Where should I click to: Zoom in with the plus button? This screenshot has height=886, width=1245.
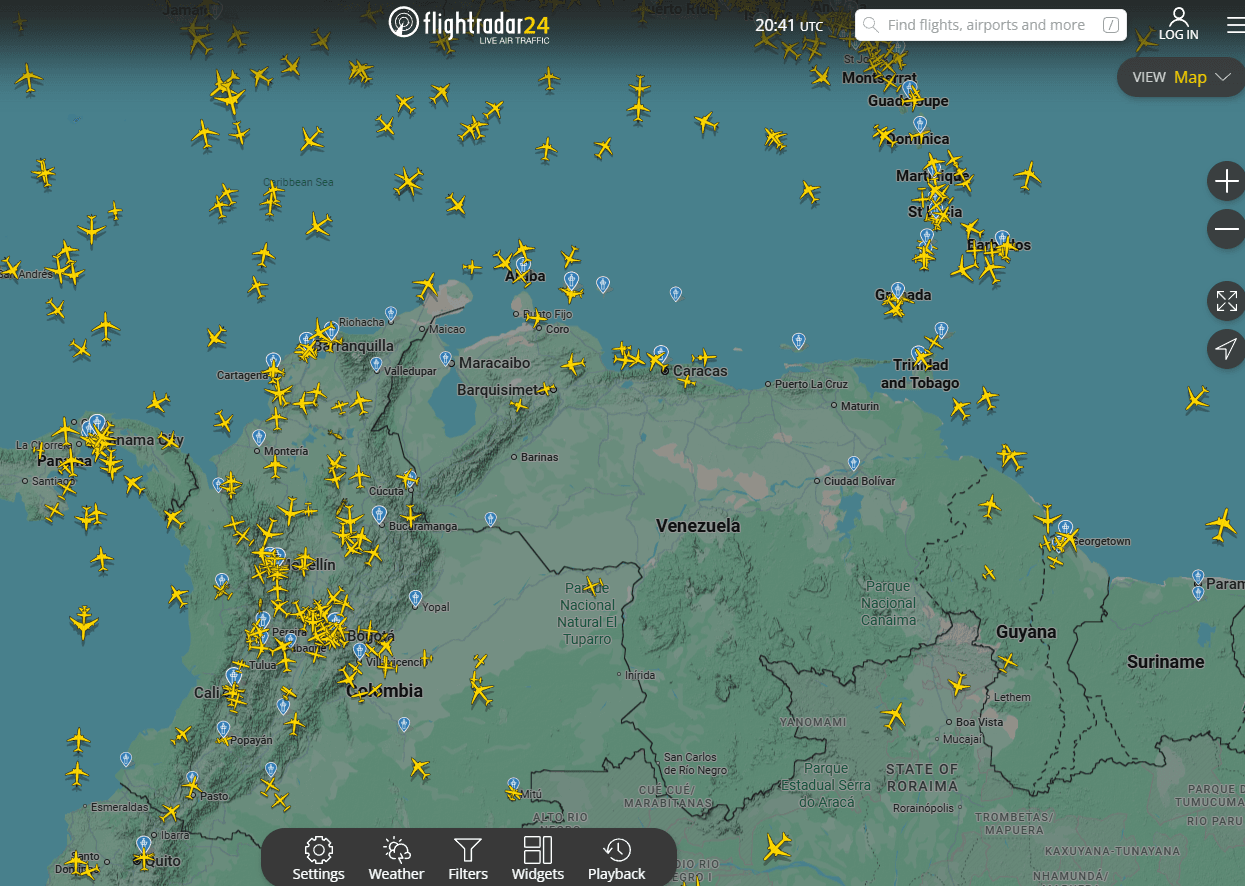click(1226, 181)
